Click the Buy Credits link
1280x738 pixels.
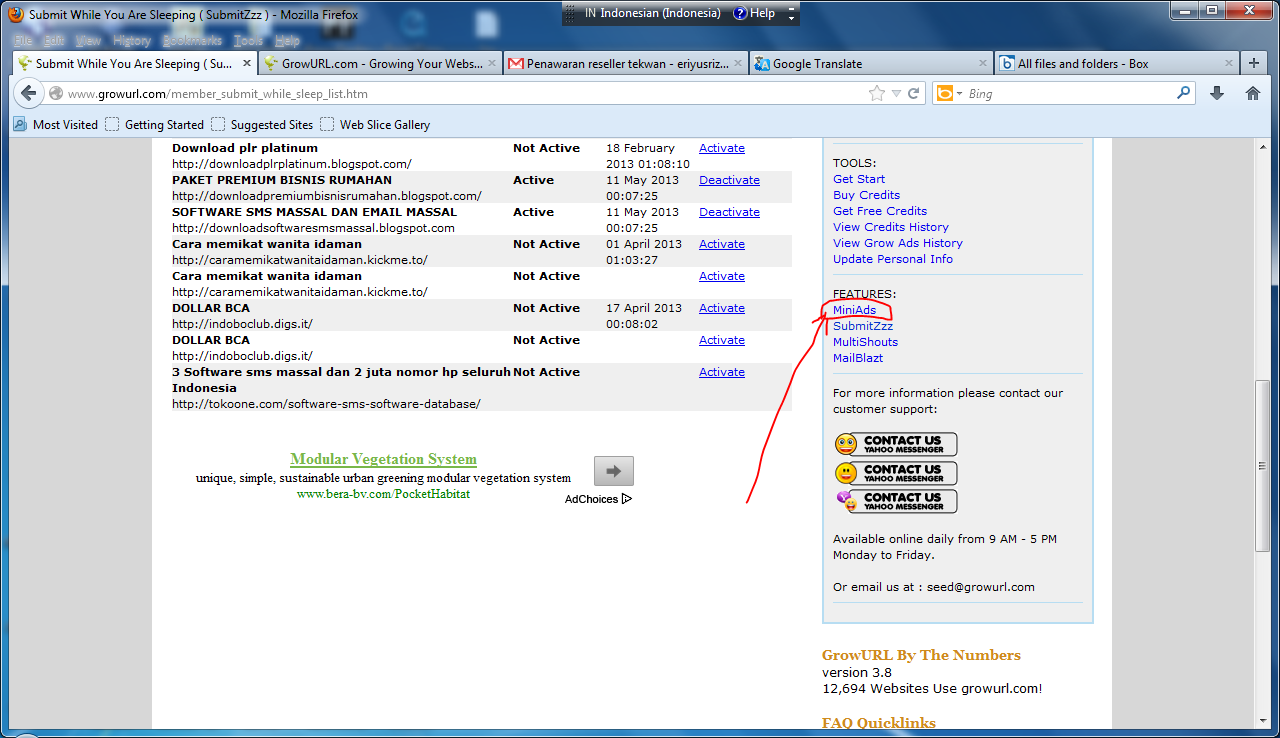tap(866, 195)
